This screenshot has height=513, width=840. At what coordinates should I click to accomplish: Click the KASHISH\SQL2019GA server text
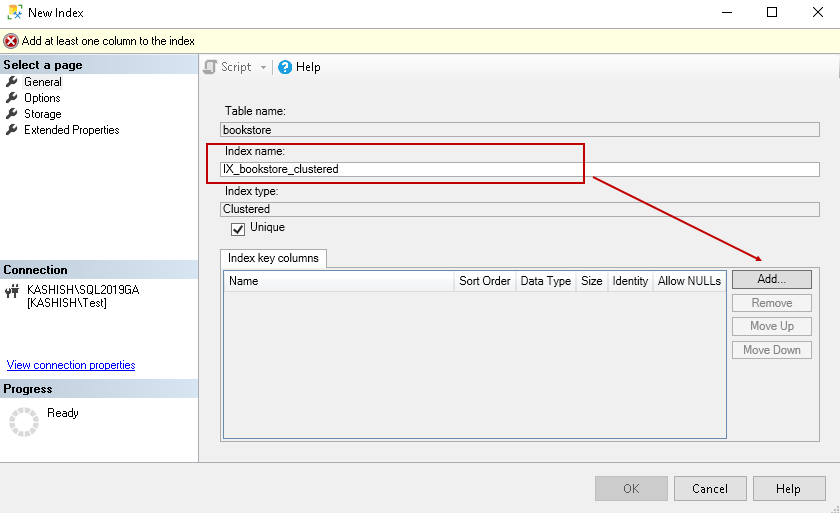(83, 290)
